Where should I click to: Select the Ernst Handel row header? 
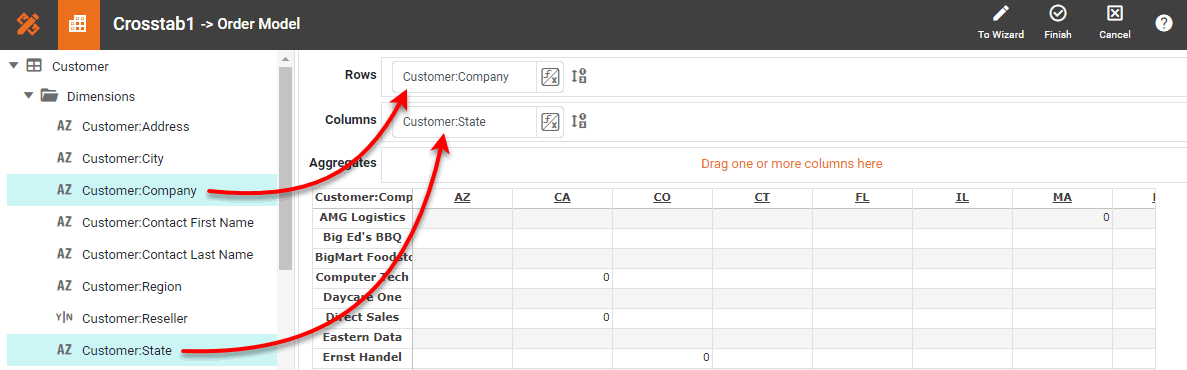pos(363,357)
